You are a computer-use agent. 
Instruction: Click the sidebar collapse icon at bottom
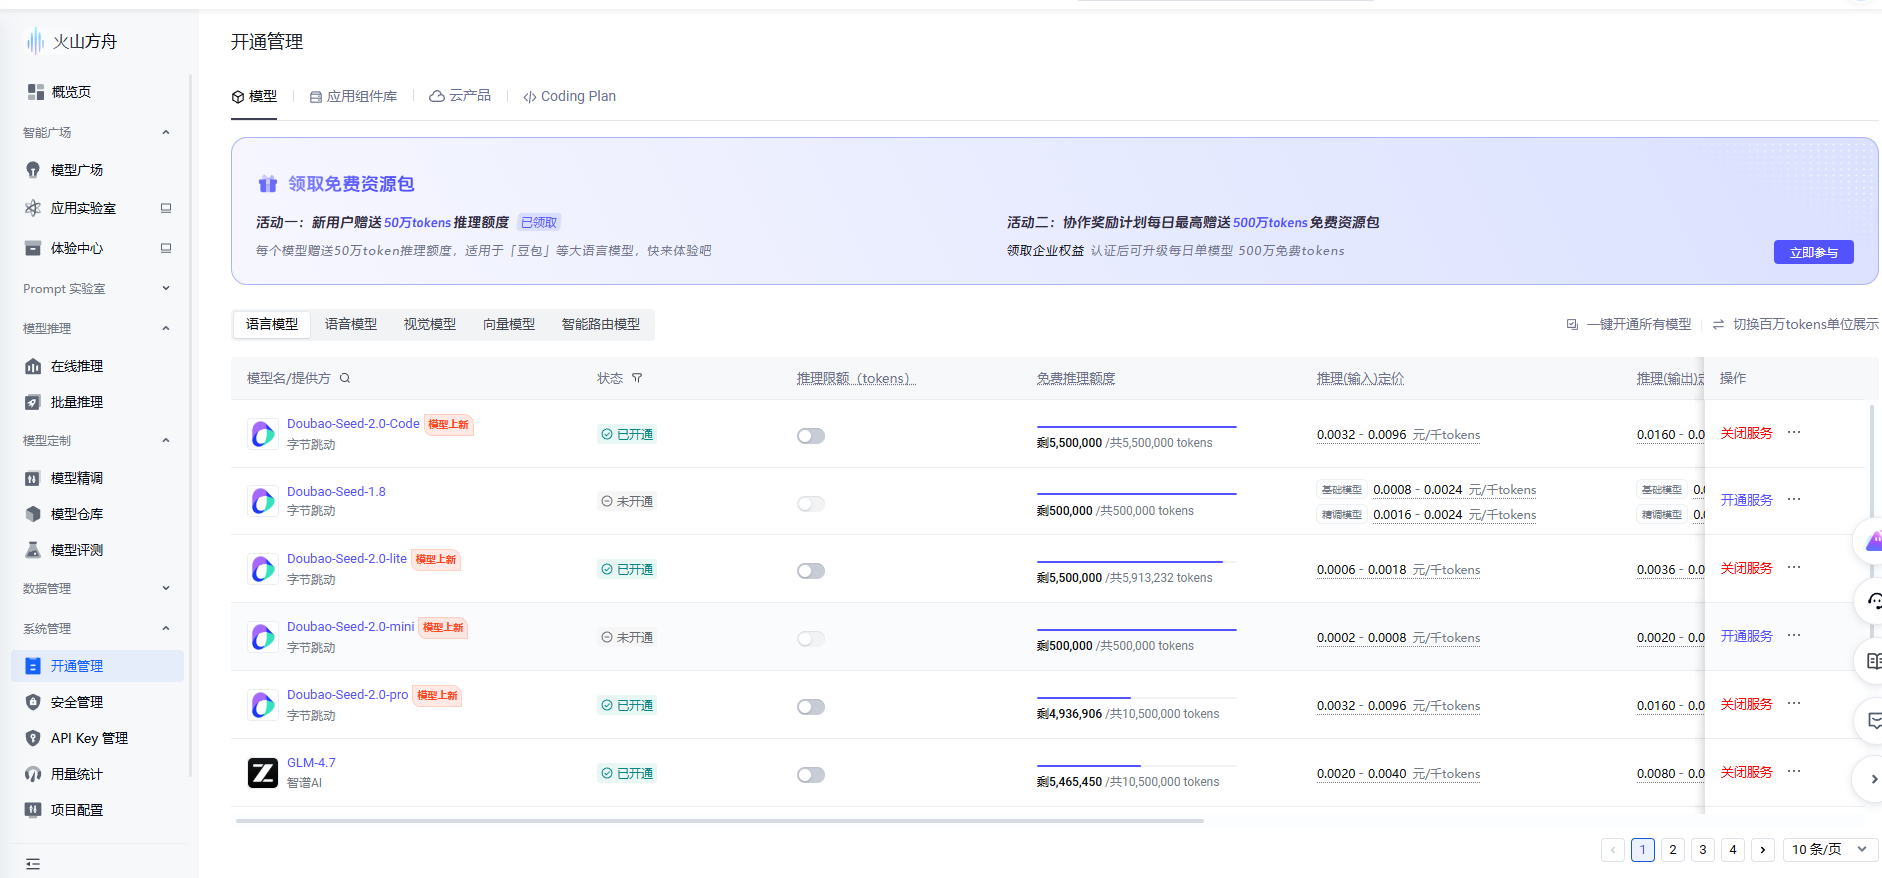coord(33,864)
